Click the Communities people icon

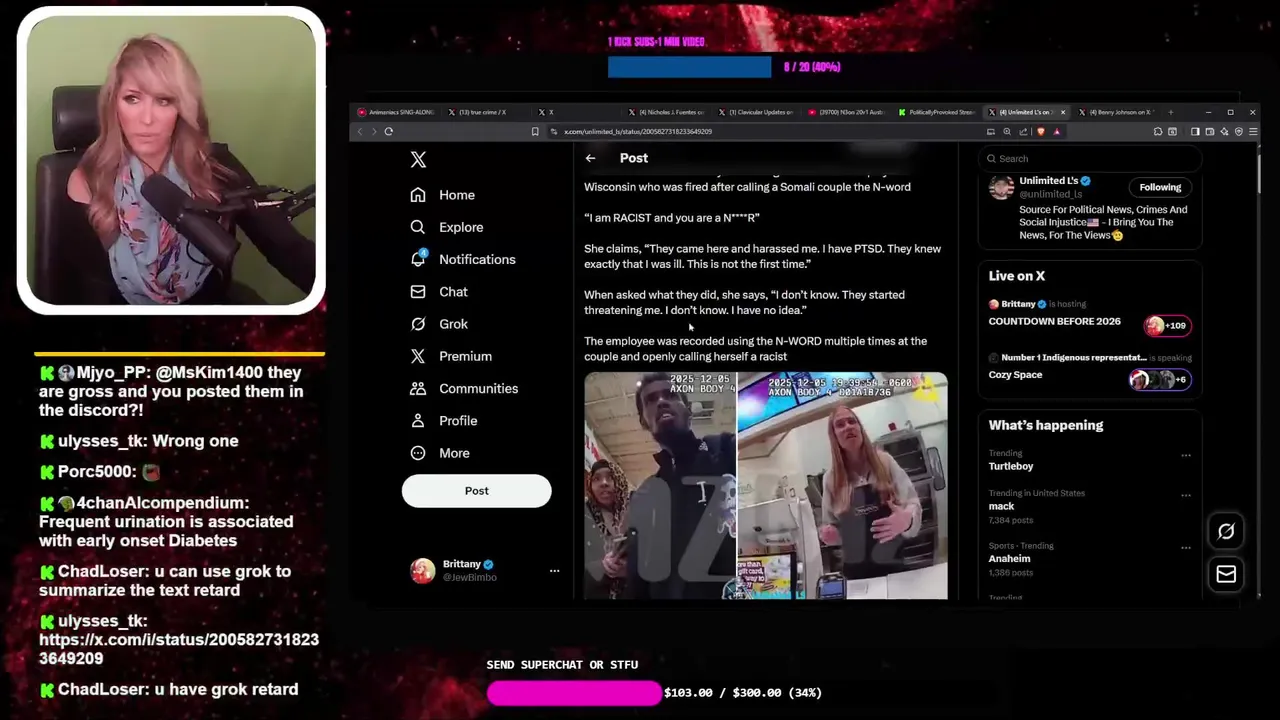pyautogui.click(x=418, y=388)
